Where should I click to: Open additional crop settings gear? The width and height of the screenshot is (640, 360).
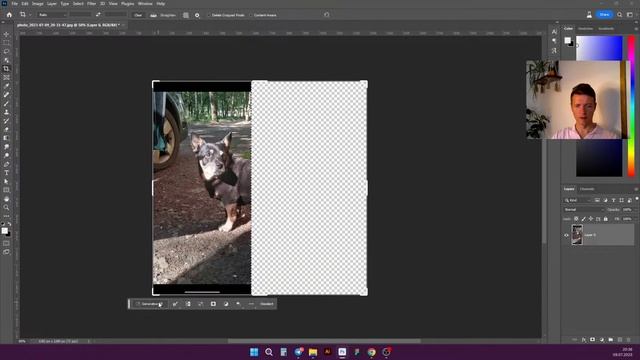pyautogui.click(x=197, y=15)
